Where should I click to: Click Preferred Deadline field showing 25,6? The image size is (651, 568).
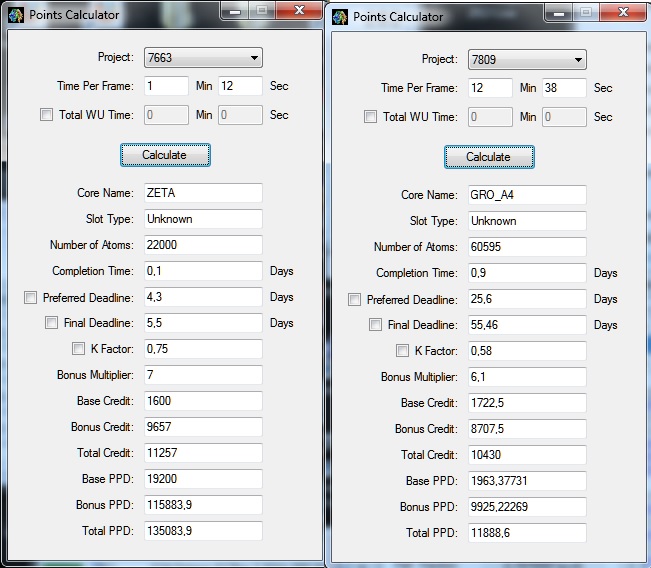(527, 299)
